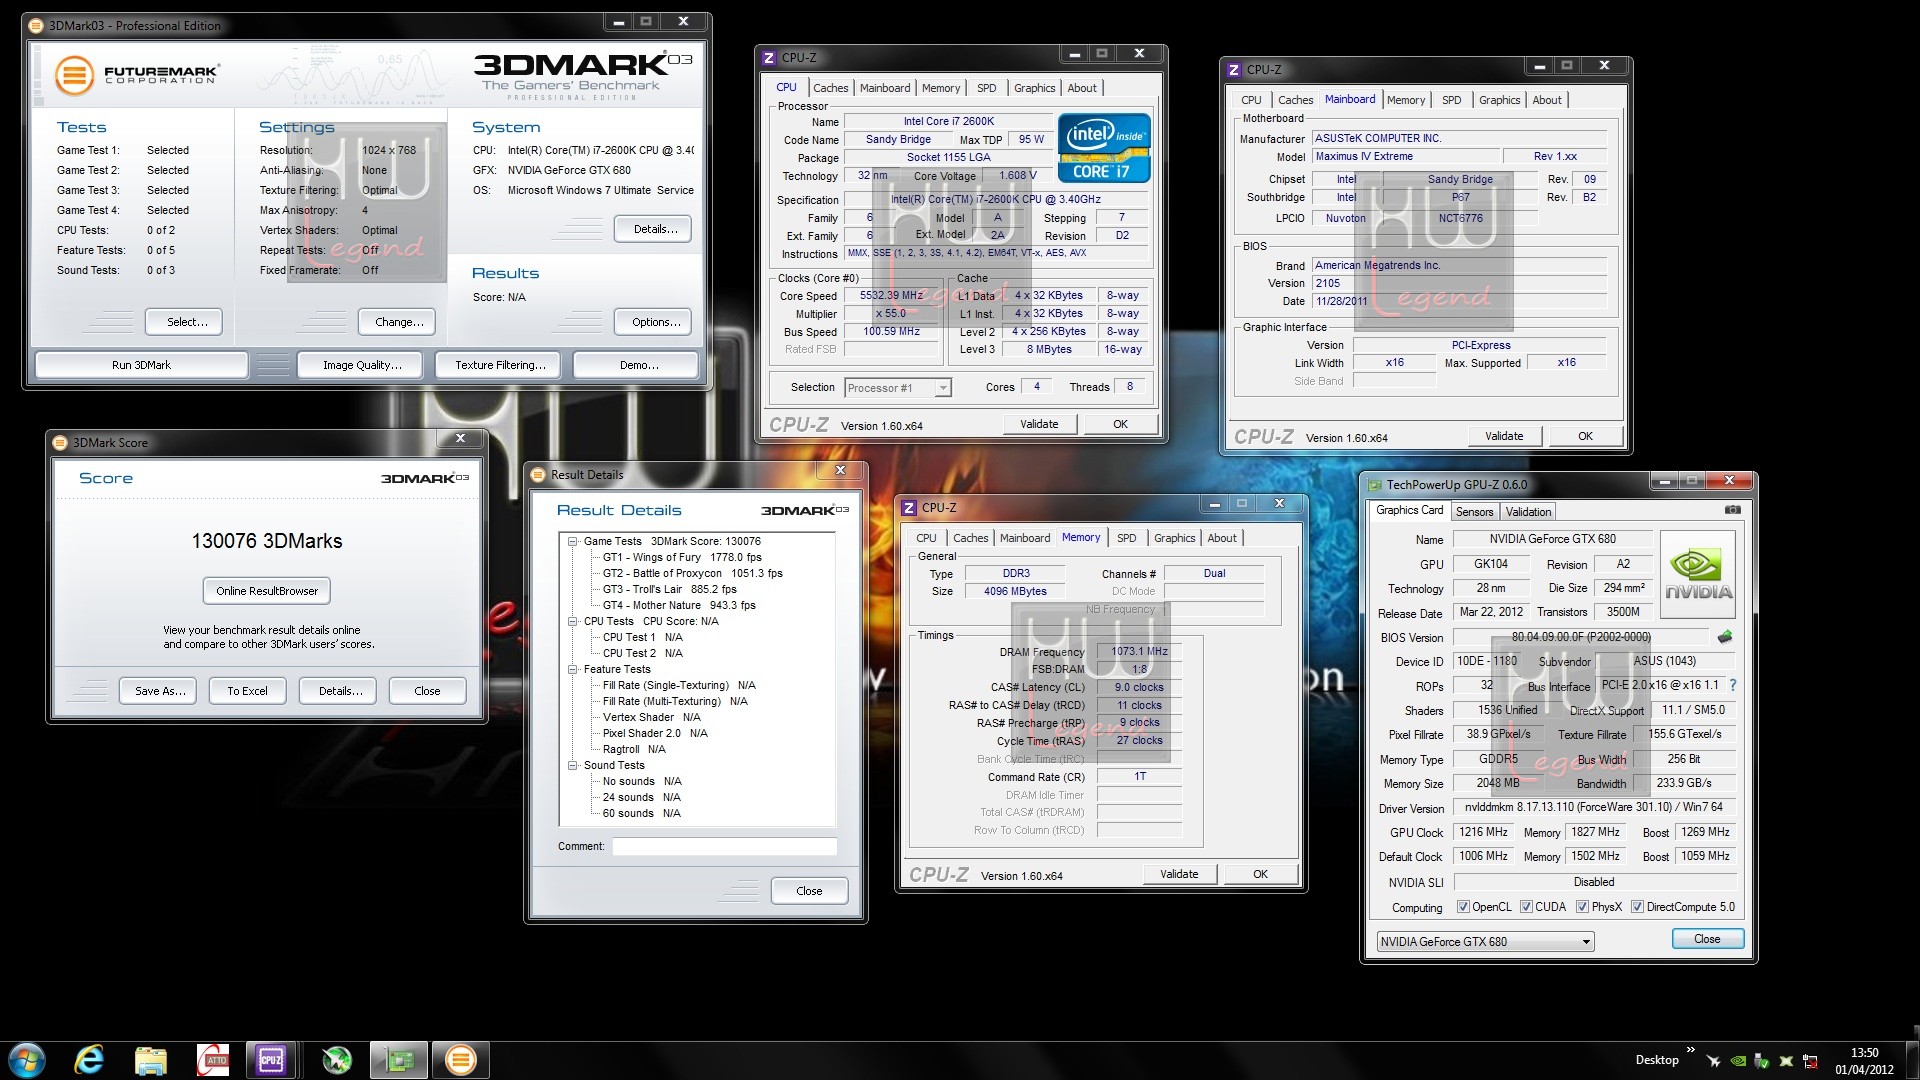Viewport: 1920px width, 1080px height.
Task: Open SPD tab in the CPU-Z Memory window
Action: tap(1126, 538)
